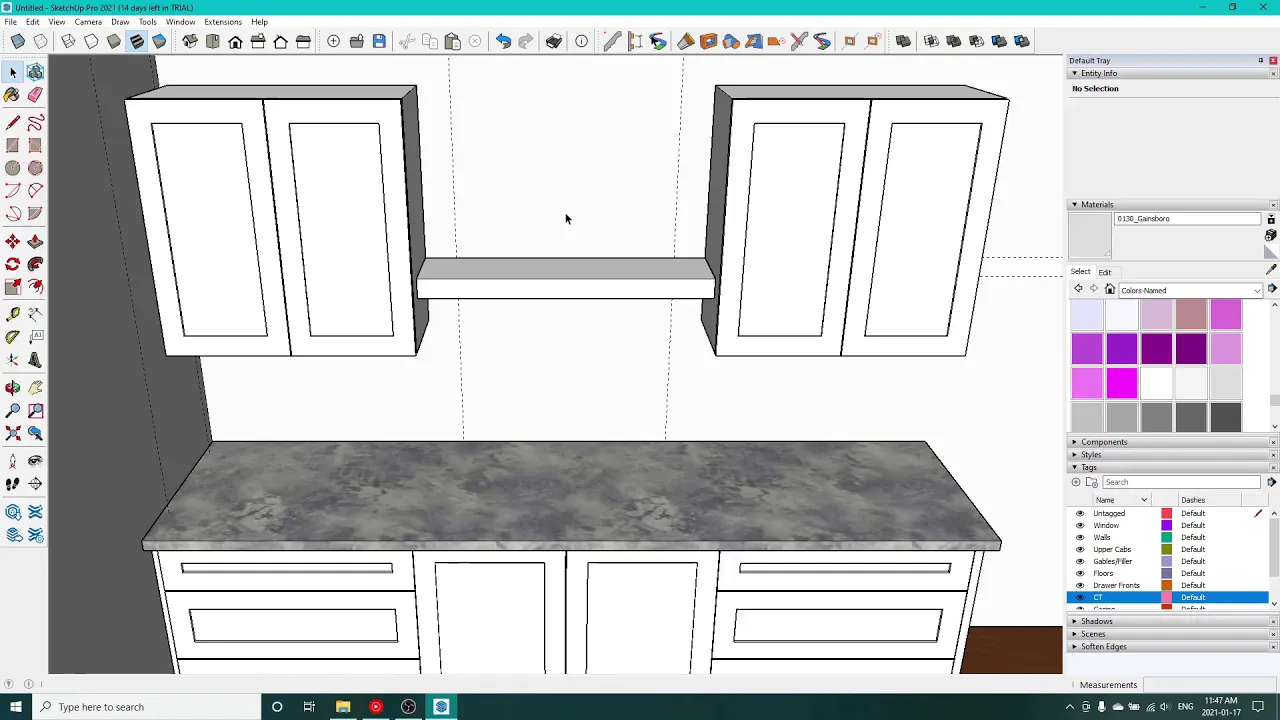Viewport: 1280px width, 720px height.
Task: Click the Add Tag plus icon
Action: point(1076,482)
